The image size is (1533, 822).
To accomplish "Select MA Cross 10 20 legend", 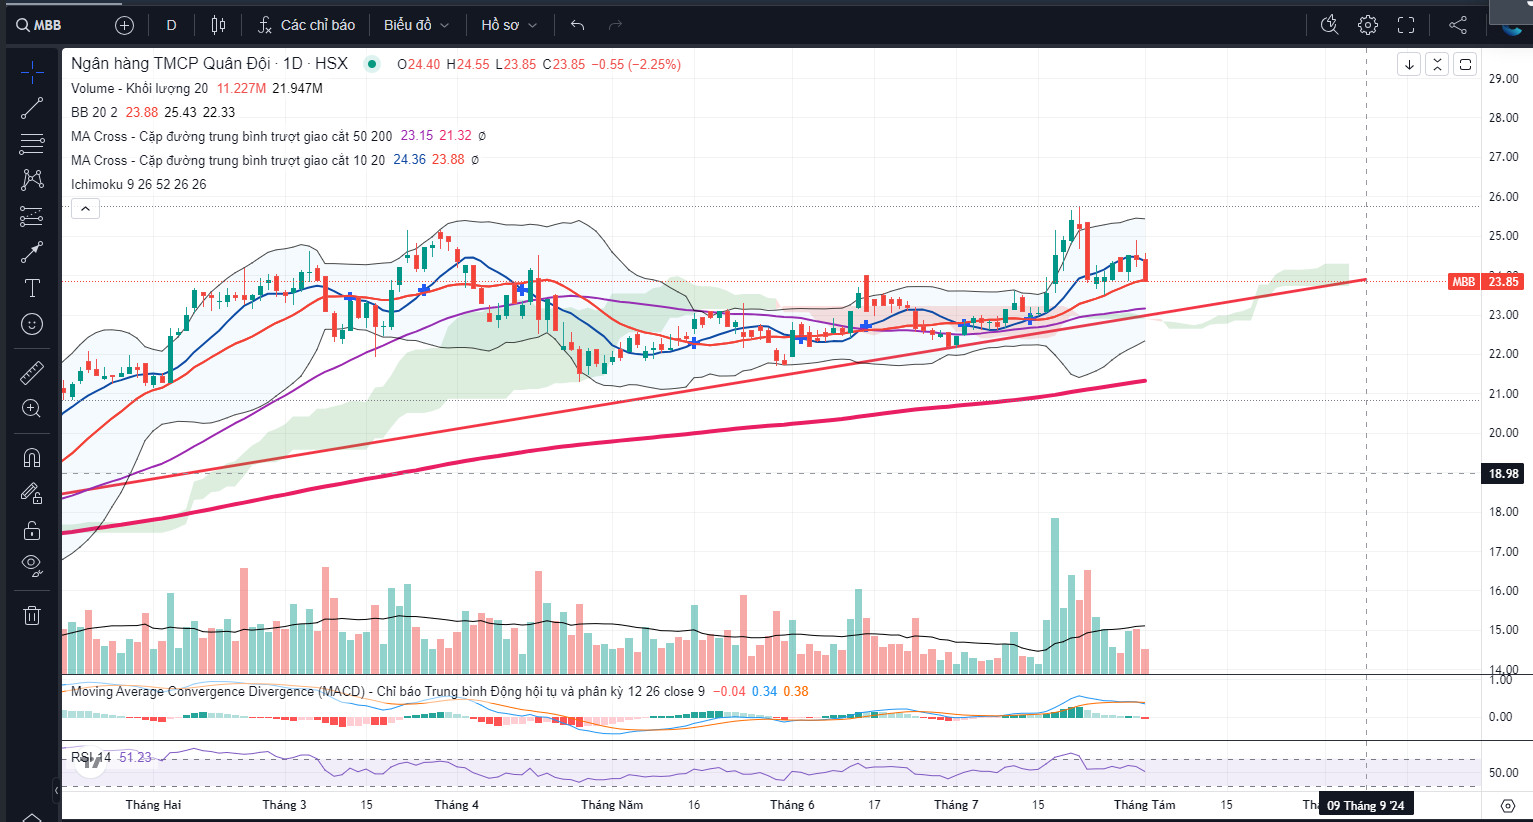I will click(x=227, y=160).
